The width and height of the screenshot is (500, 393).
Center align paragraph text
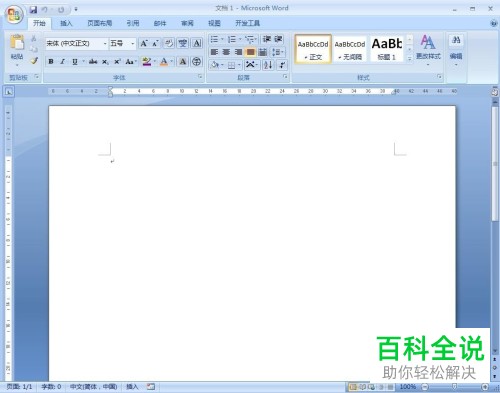click(226, 52)
